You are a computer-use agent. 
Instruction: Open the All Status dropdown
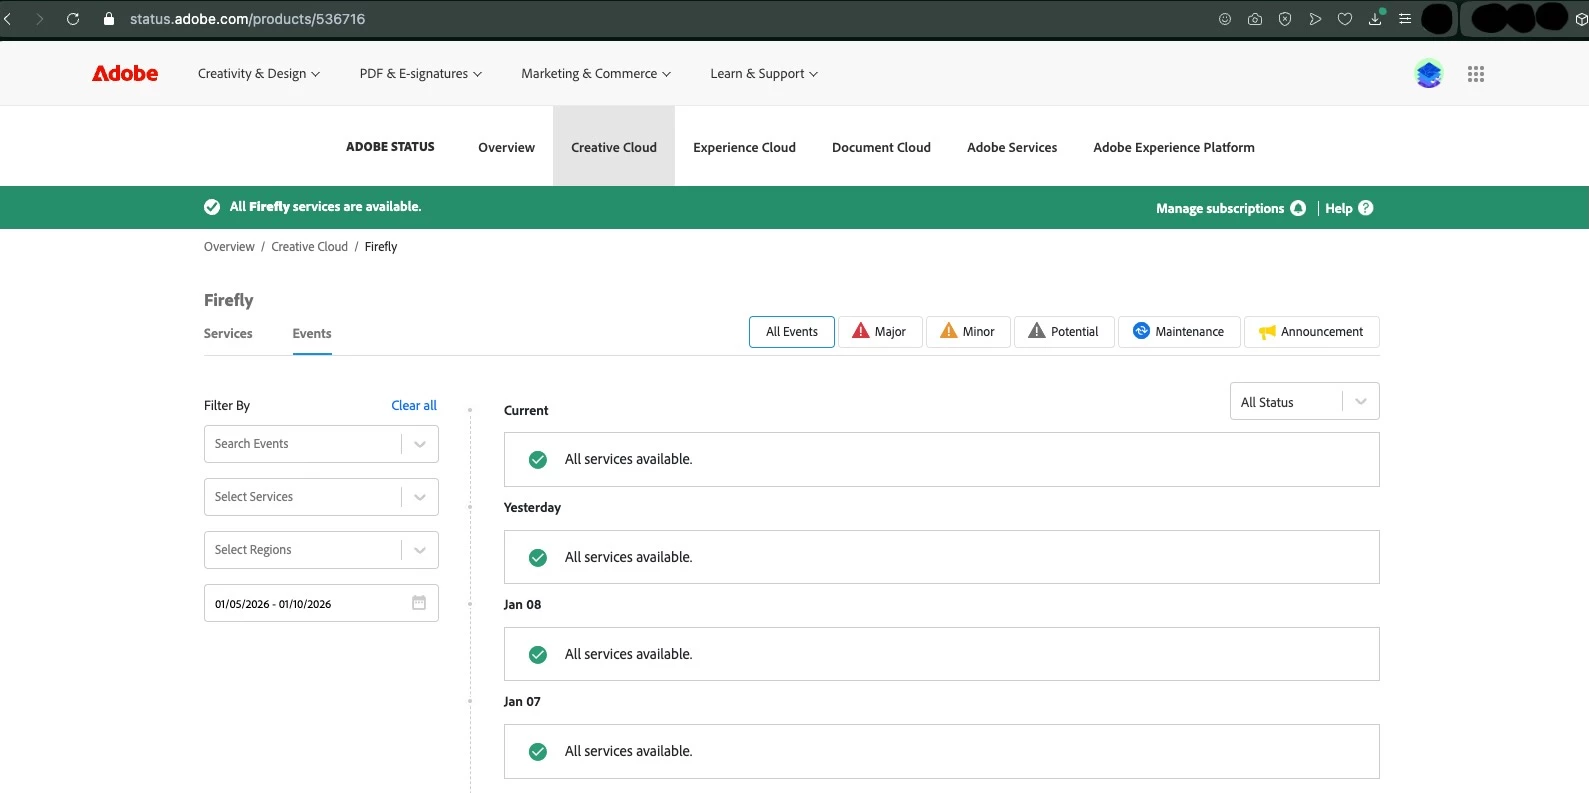click(1304, 402)
